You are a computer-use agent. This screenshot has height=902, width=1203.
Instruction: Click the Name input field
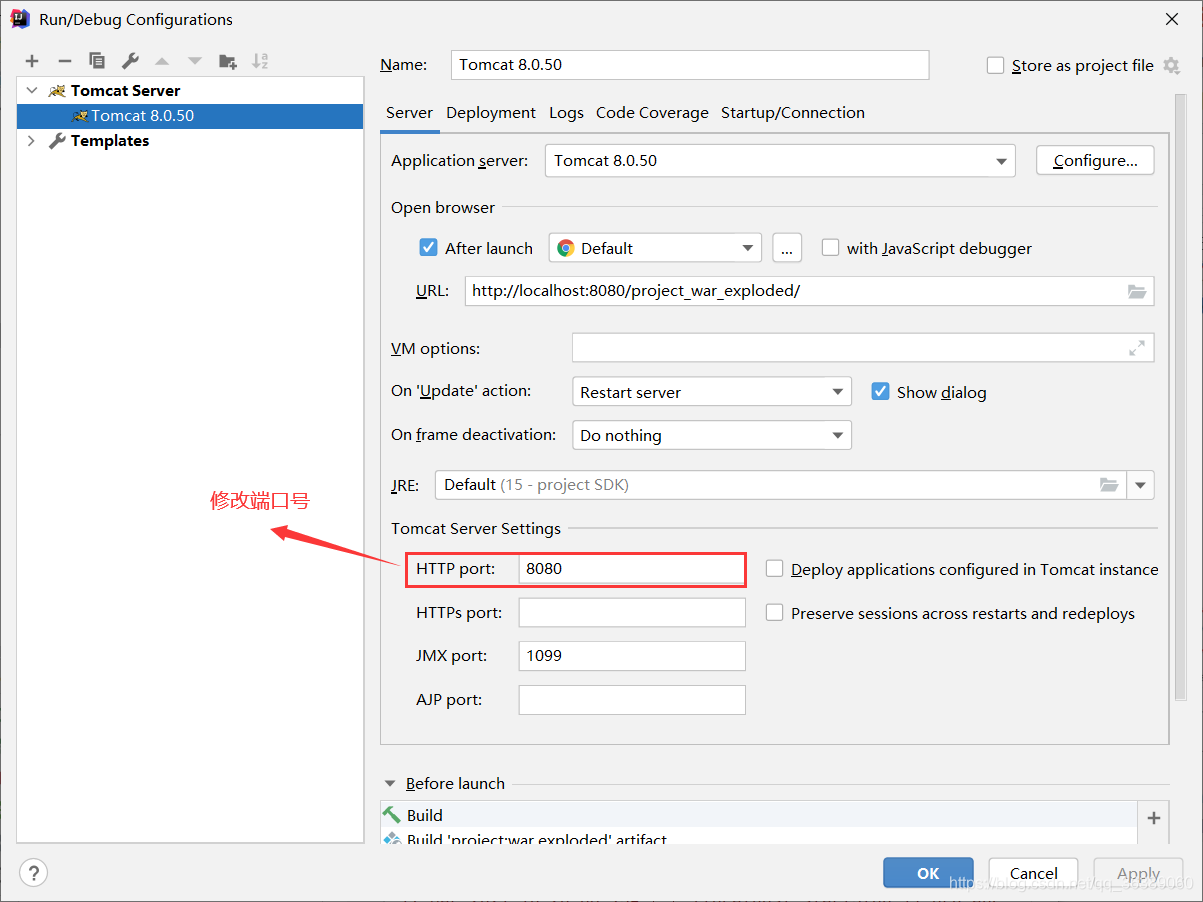point(690,65)
